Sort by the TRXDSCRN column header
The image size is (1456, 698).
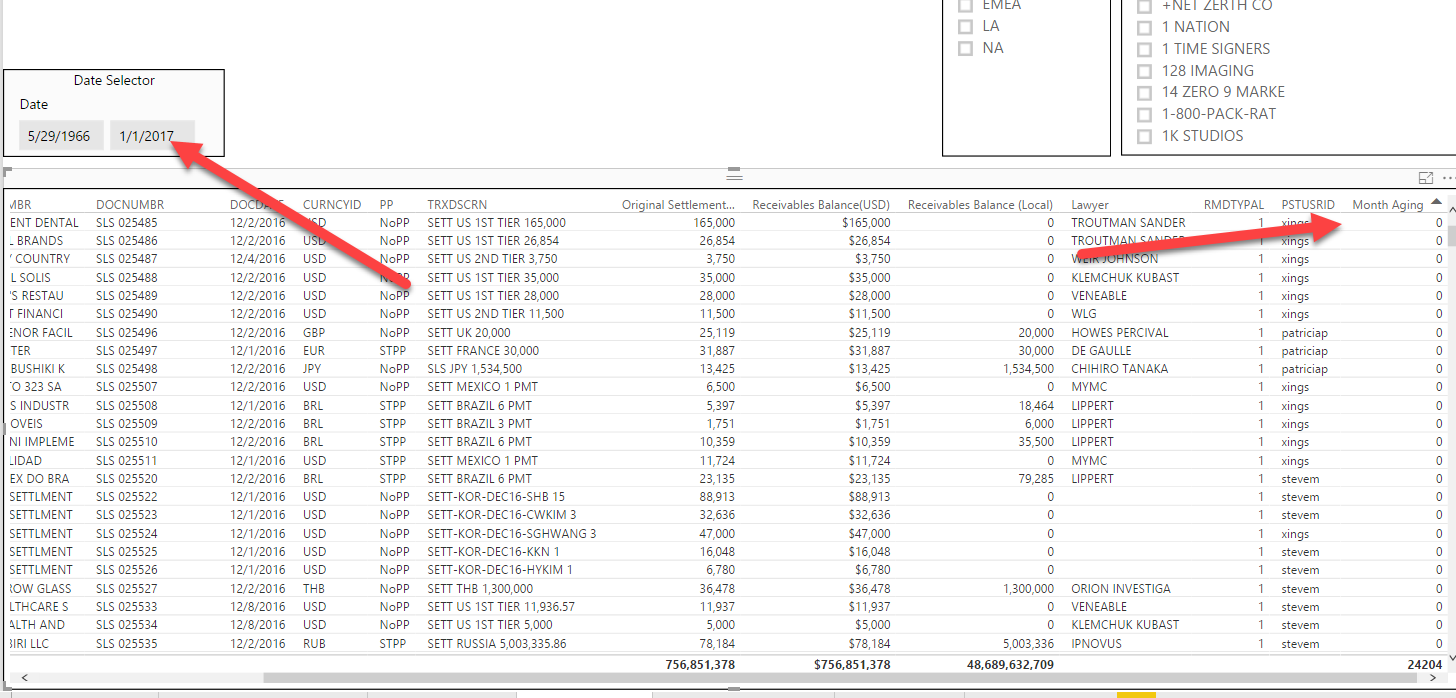[457, 204]
